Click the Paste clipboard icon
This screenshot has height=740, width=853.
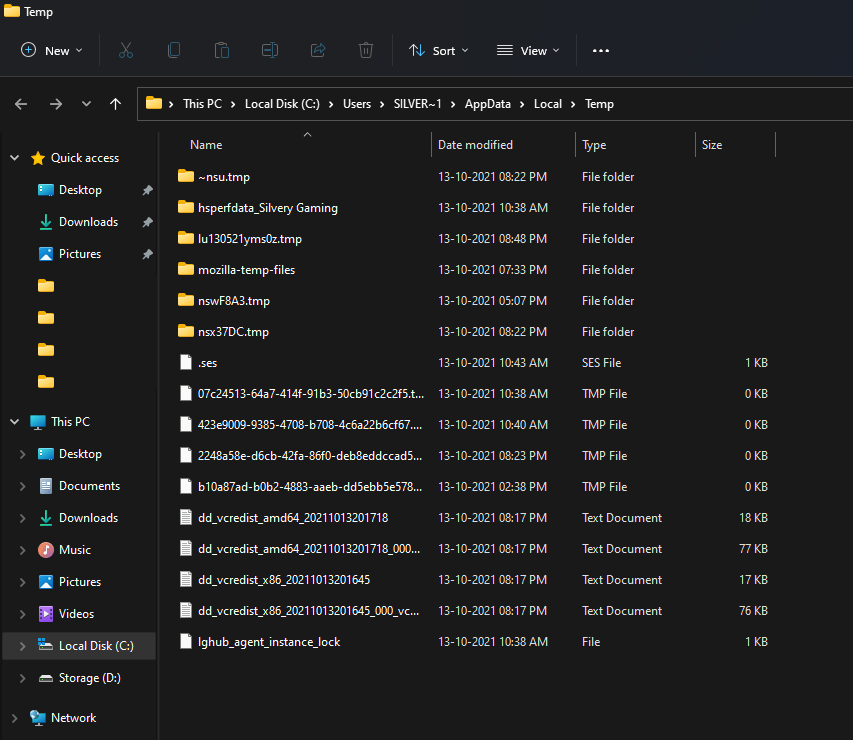221,51
